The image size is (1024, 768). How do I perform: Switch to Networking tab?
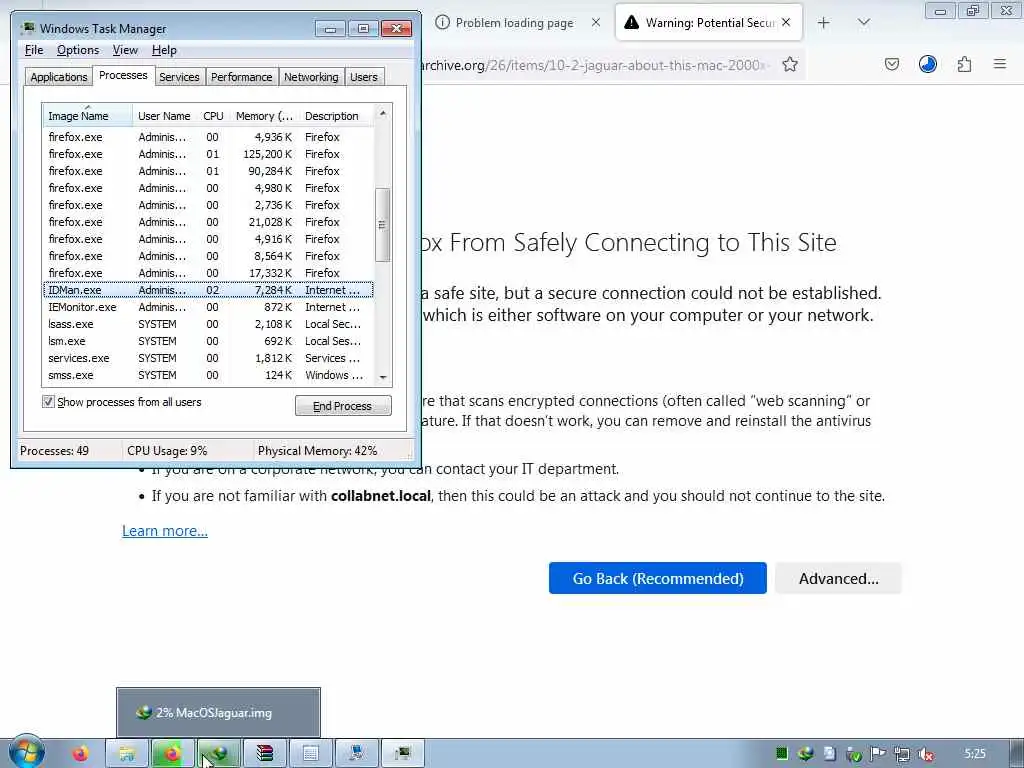(311, 77)
